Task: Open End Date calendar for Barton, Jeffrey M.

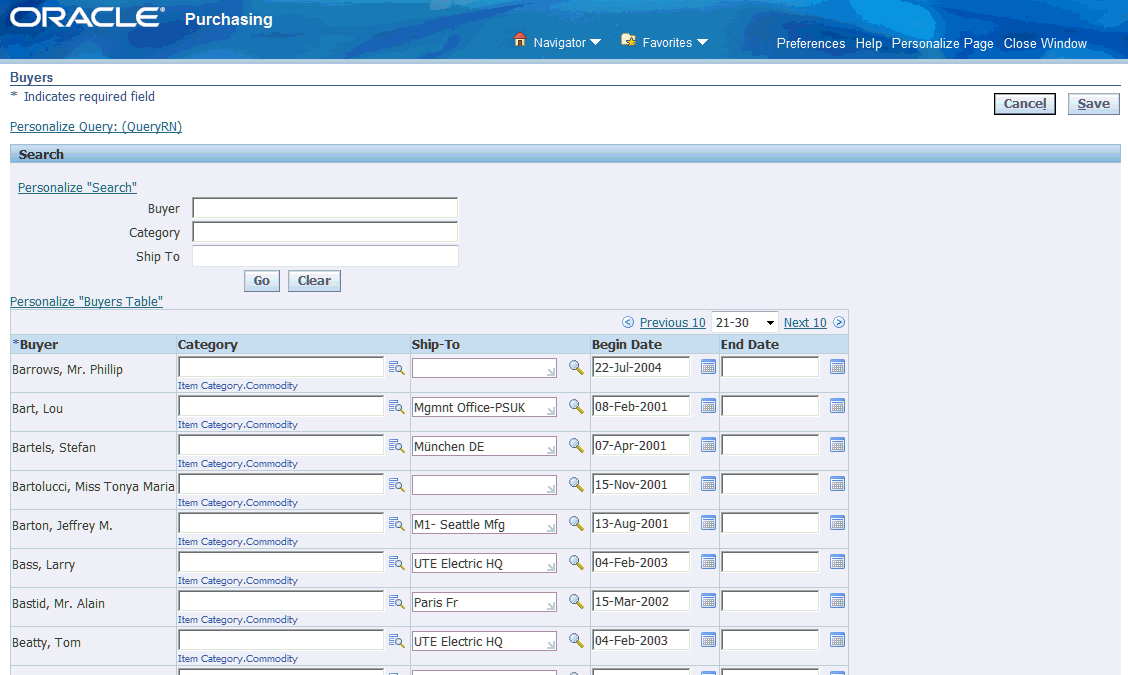Action: click(x=837, y=522)
